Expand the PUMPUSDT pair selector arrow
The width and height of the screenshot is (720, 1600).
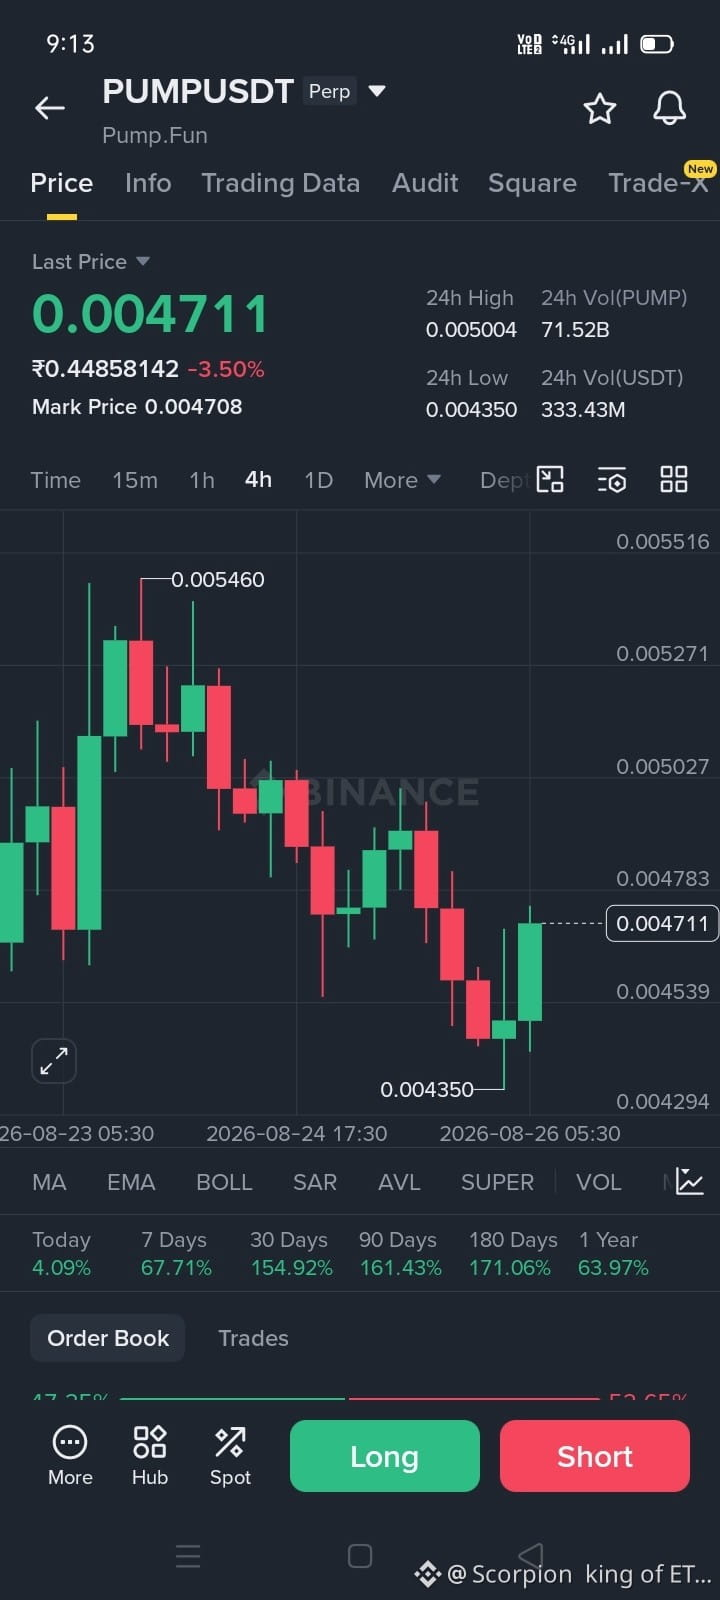(377, 91)
